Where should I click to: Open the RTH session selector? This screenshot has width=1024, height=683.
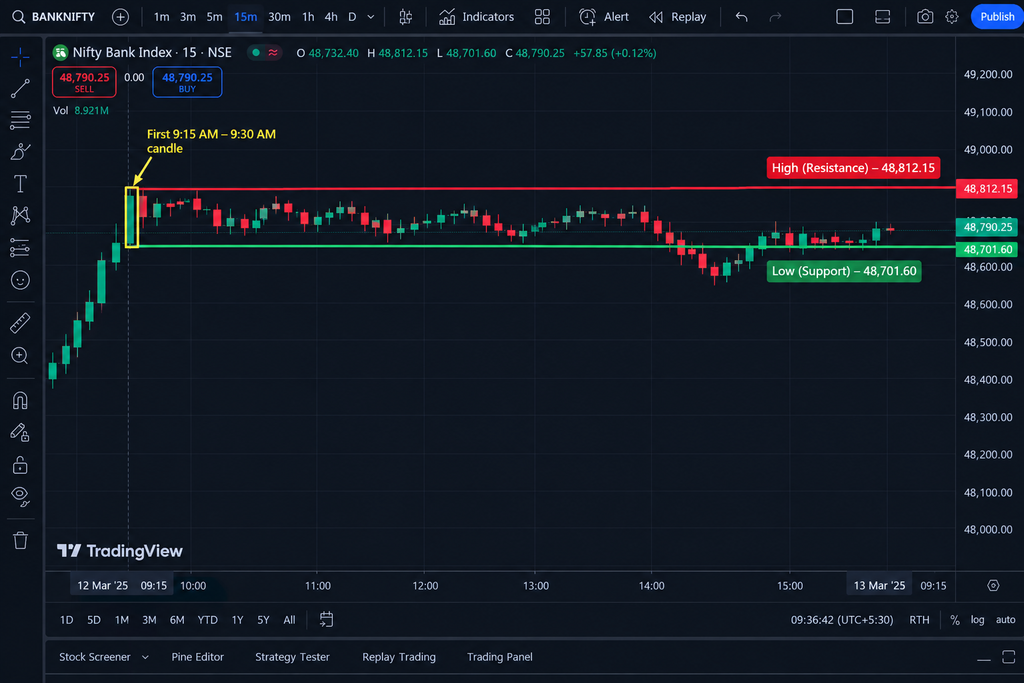pos(920,620)
